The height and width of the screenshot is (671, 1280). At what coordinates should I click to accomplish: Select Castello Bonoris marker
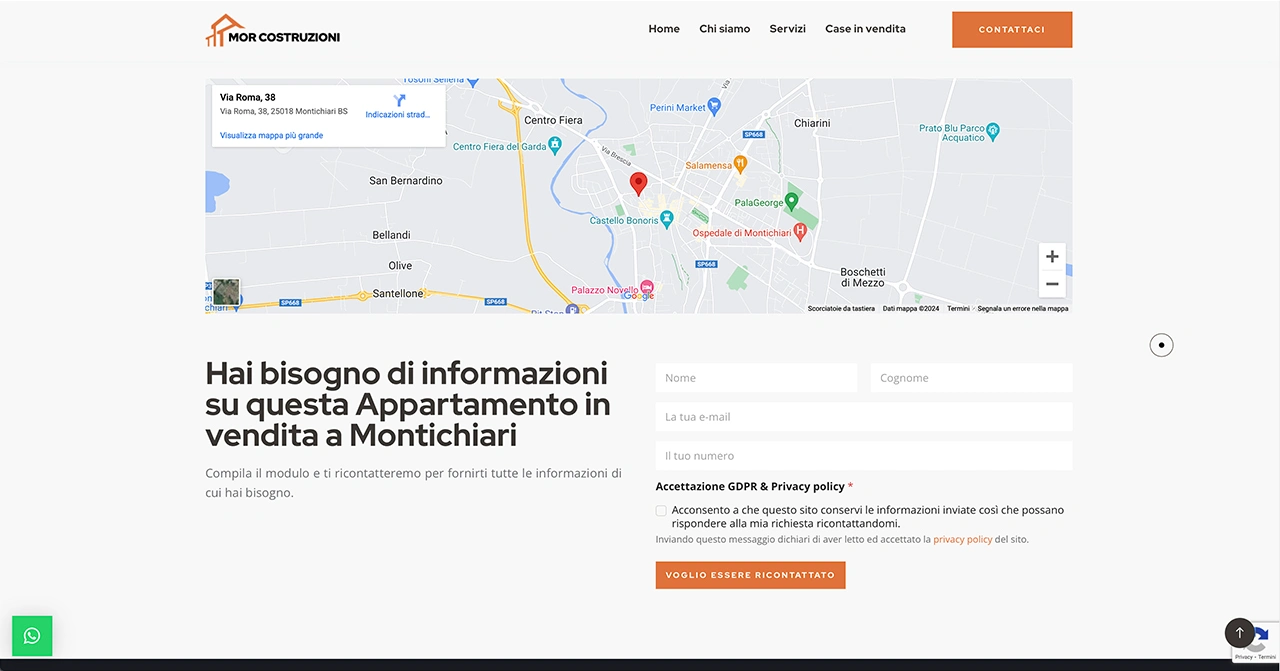click(667, 220)
